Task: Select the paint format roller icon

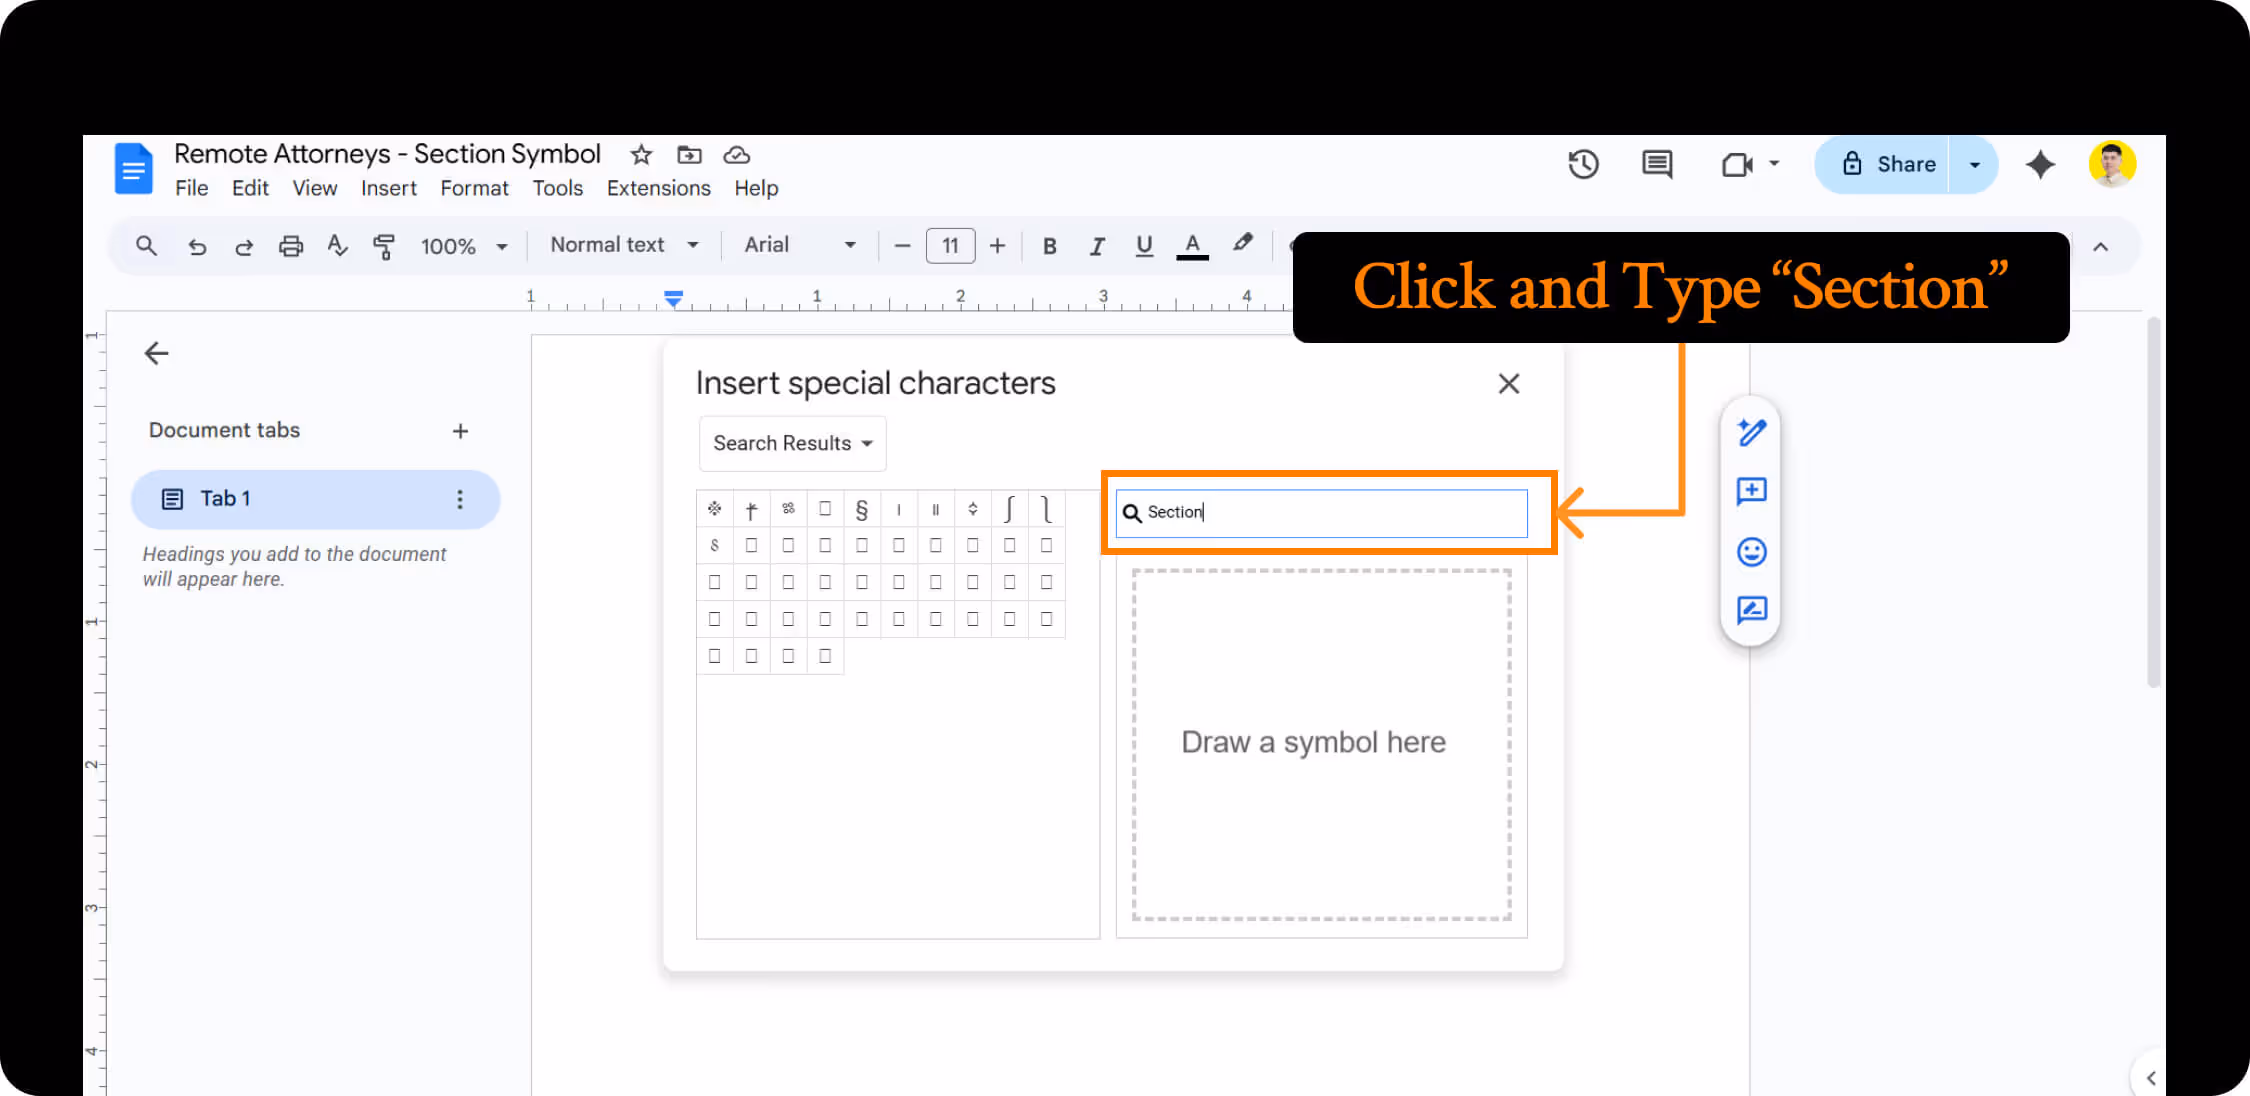Action: pyautogui.click(x=383, y=246)
